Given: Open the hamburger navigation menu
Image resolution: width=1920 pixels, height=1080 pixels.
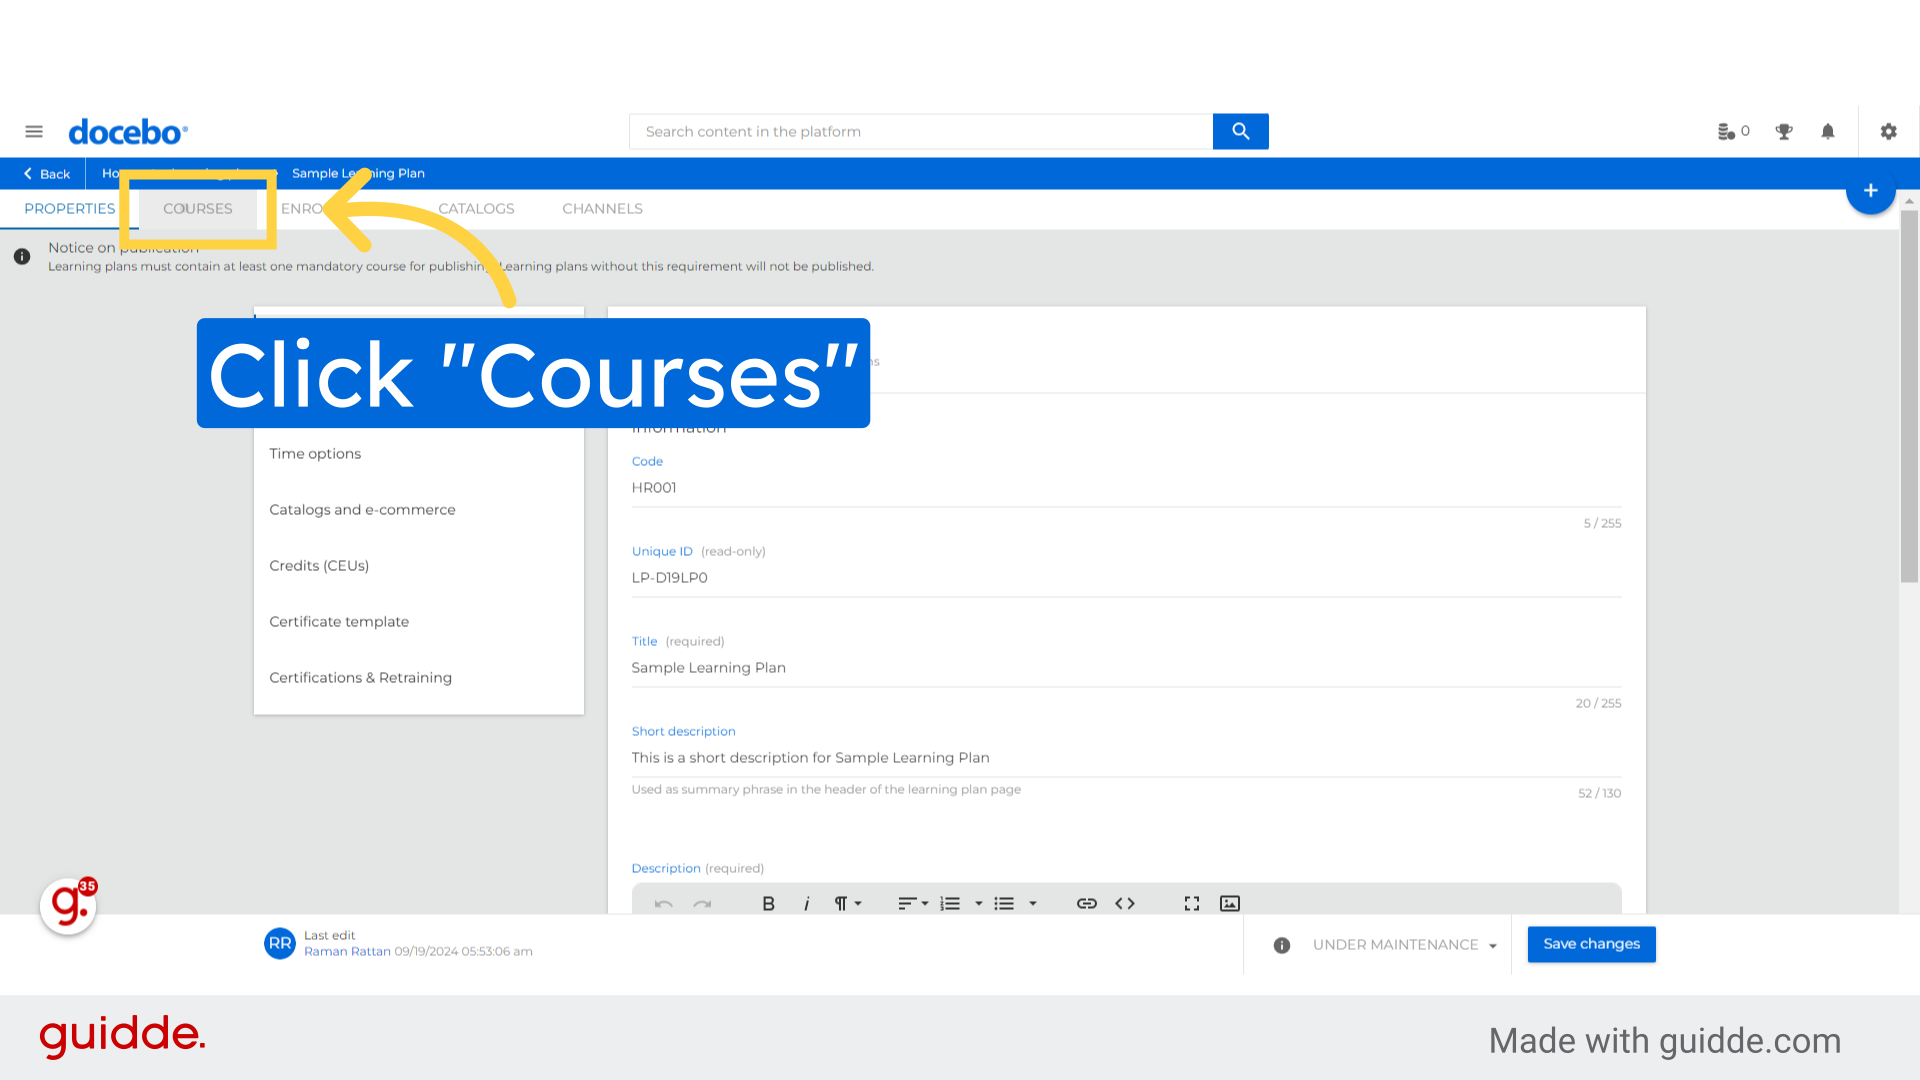Looking at the screenshot, I should (x=34, y=131).
